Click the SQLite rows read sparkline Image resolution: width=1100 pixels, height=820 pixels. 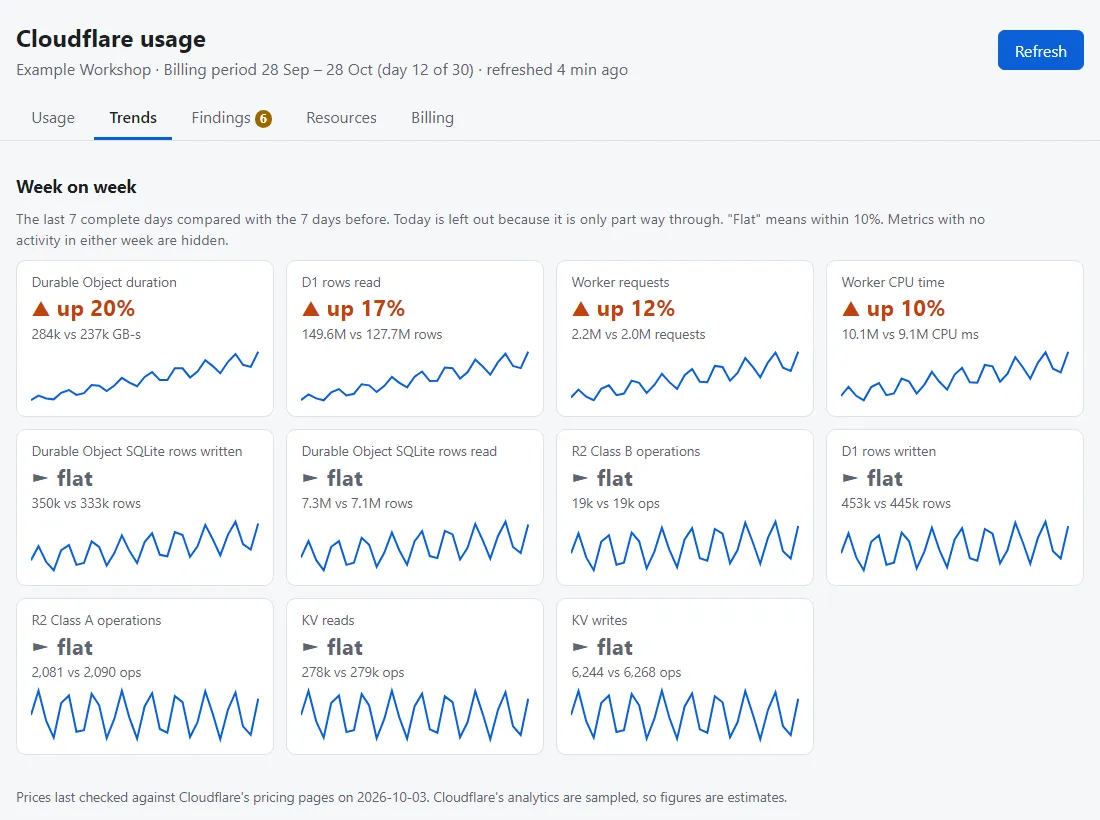(415, 545)
